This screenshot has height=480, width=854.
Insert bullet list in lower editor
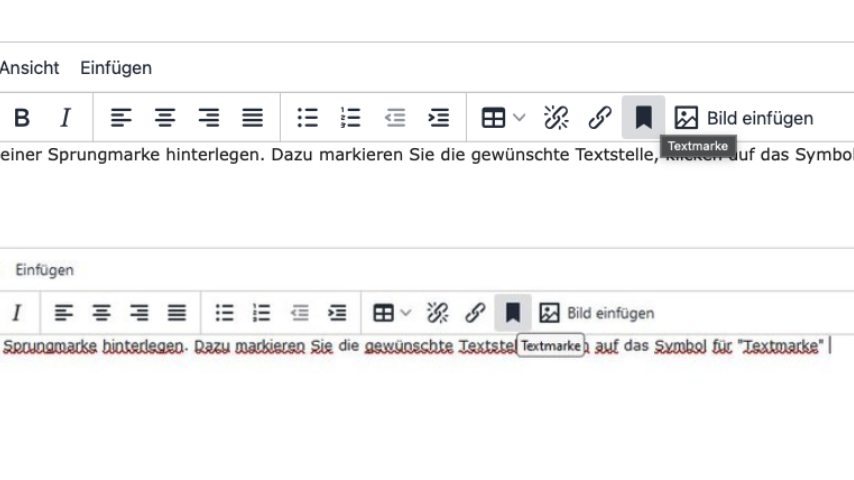(x=224, y=313)
